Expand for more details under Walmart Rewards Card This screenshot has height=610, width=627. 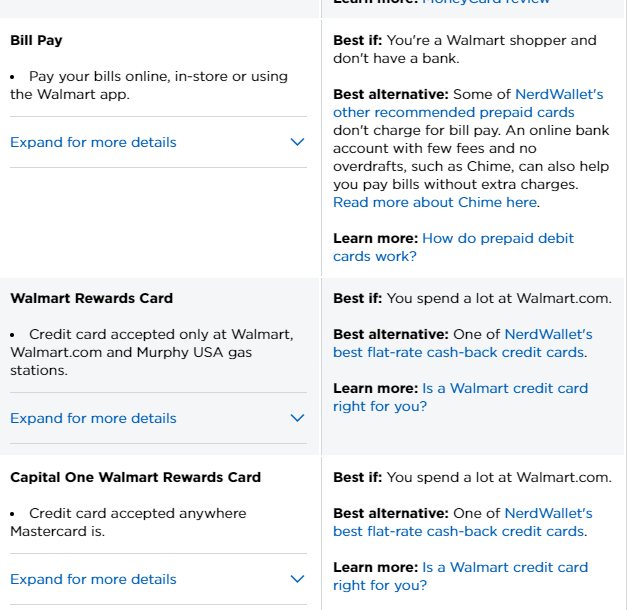[x=93, y=418]
